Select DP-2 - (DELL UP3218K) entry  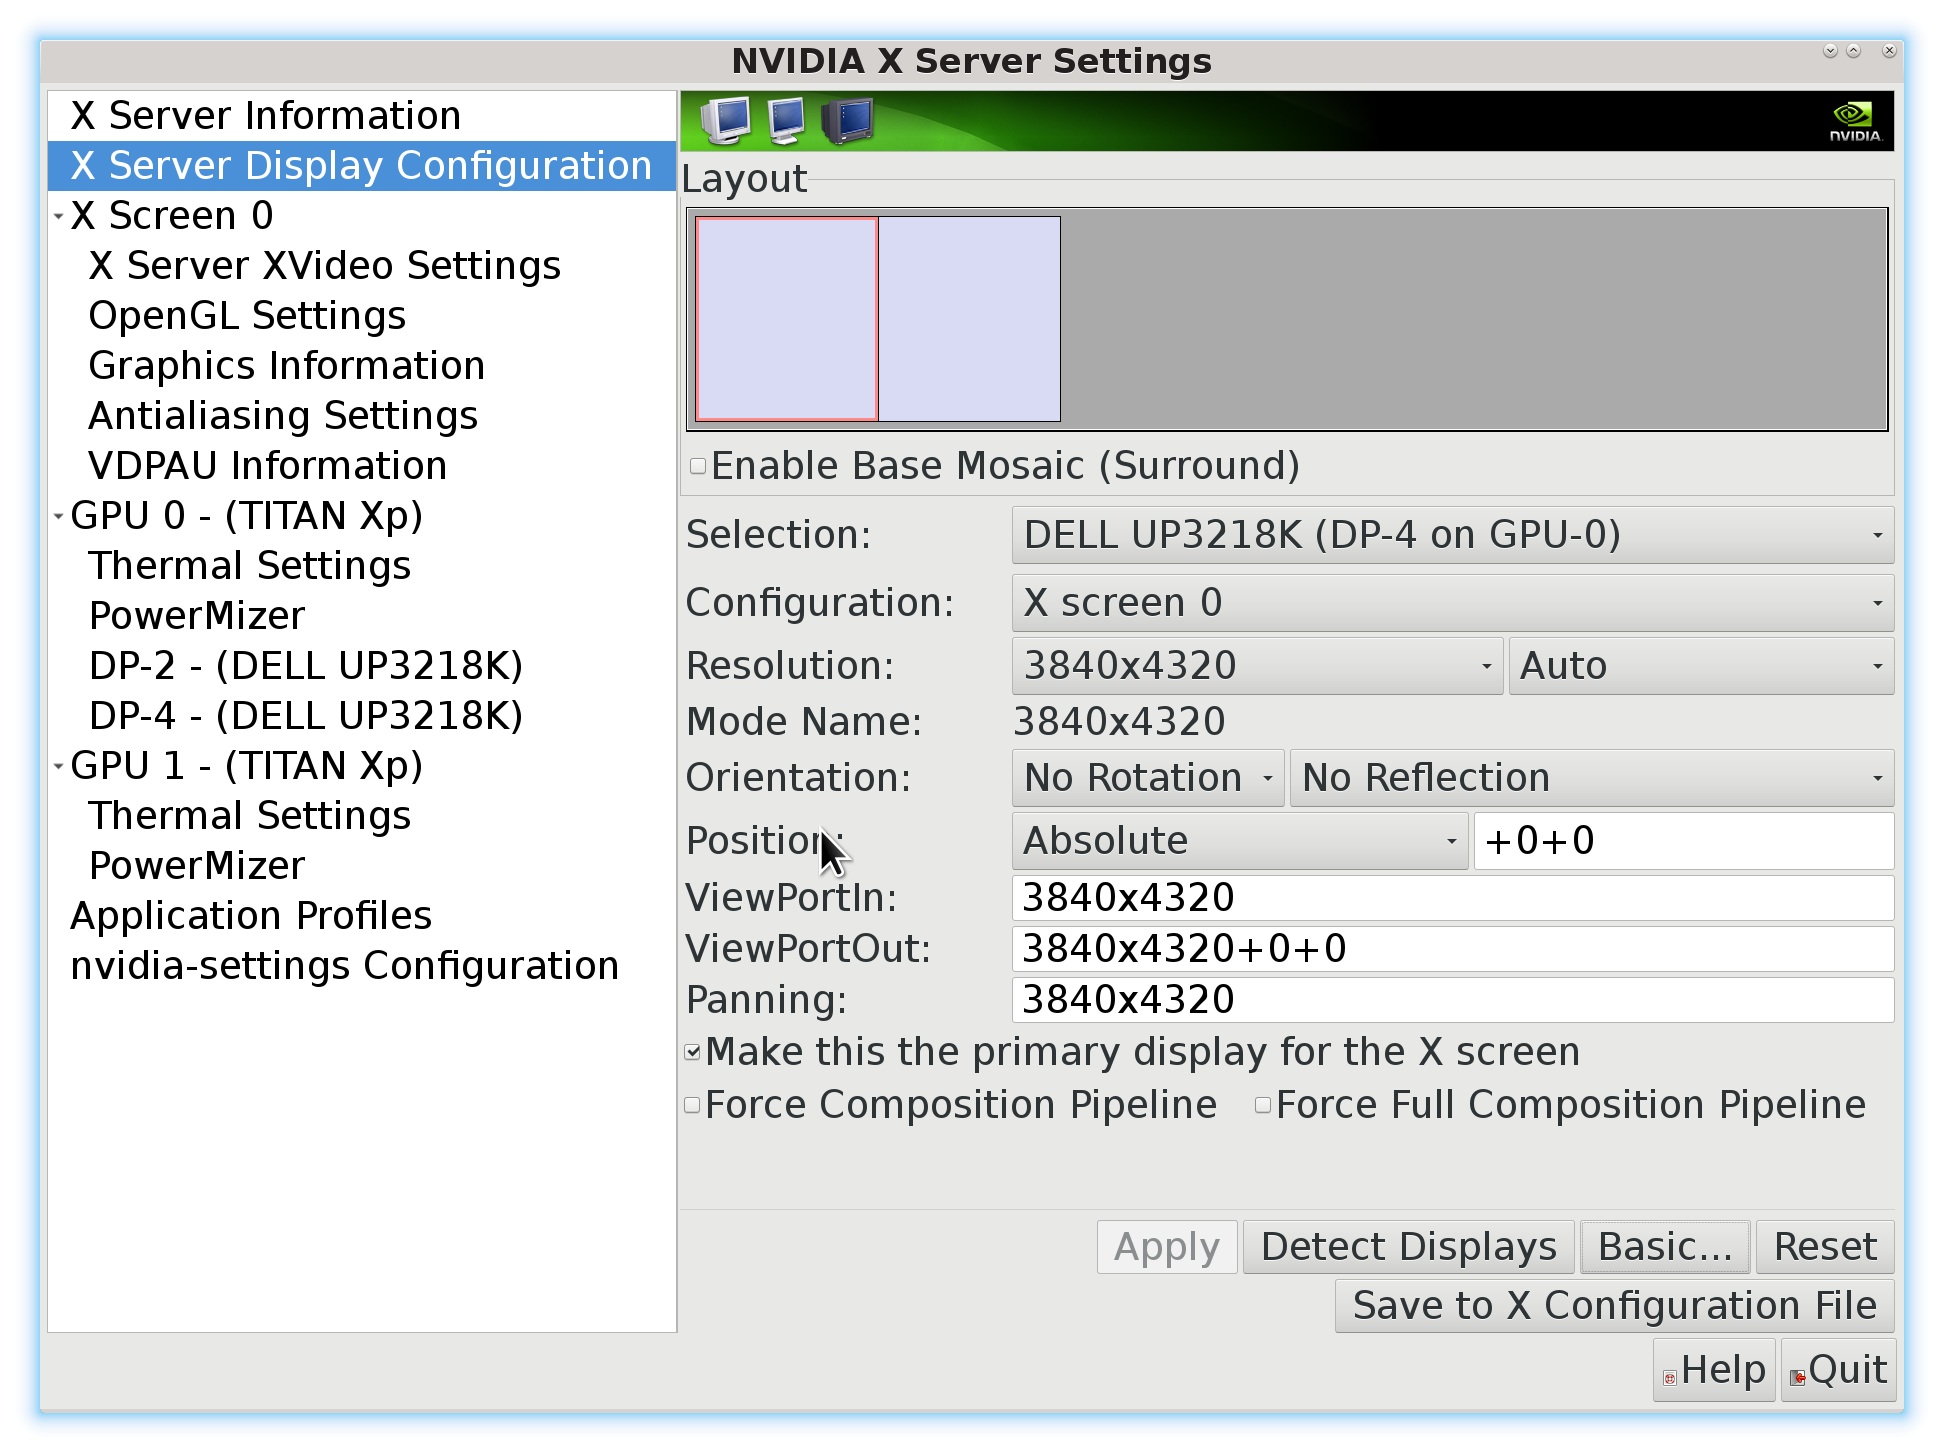click(362, 666)
